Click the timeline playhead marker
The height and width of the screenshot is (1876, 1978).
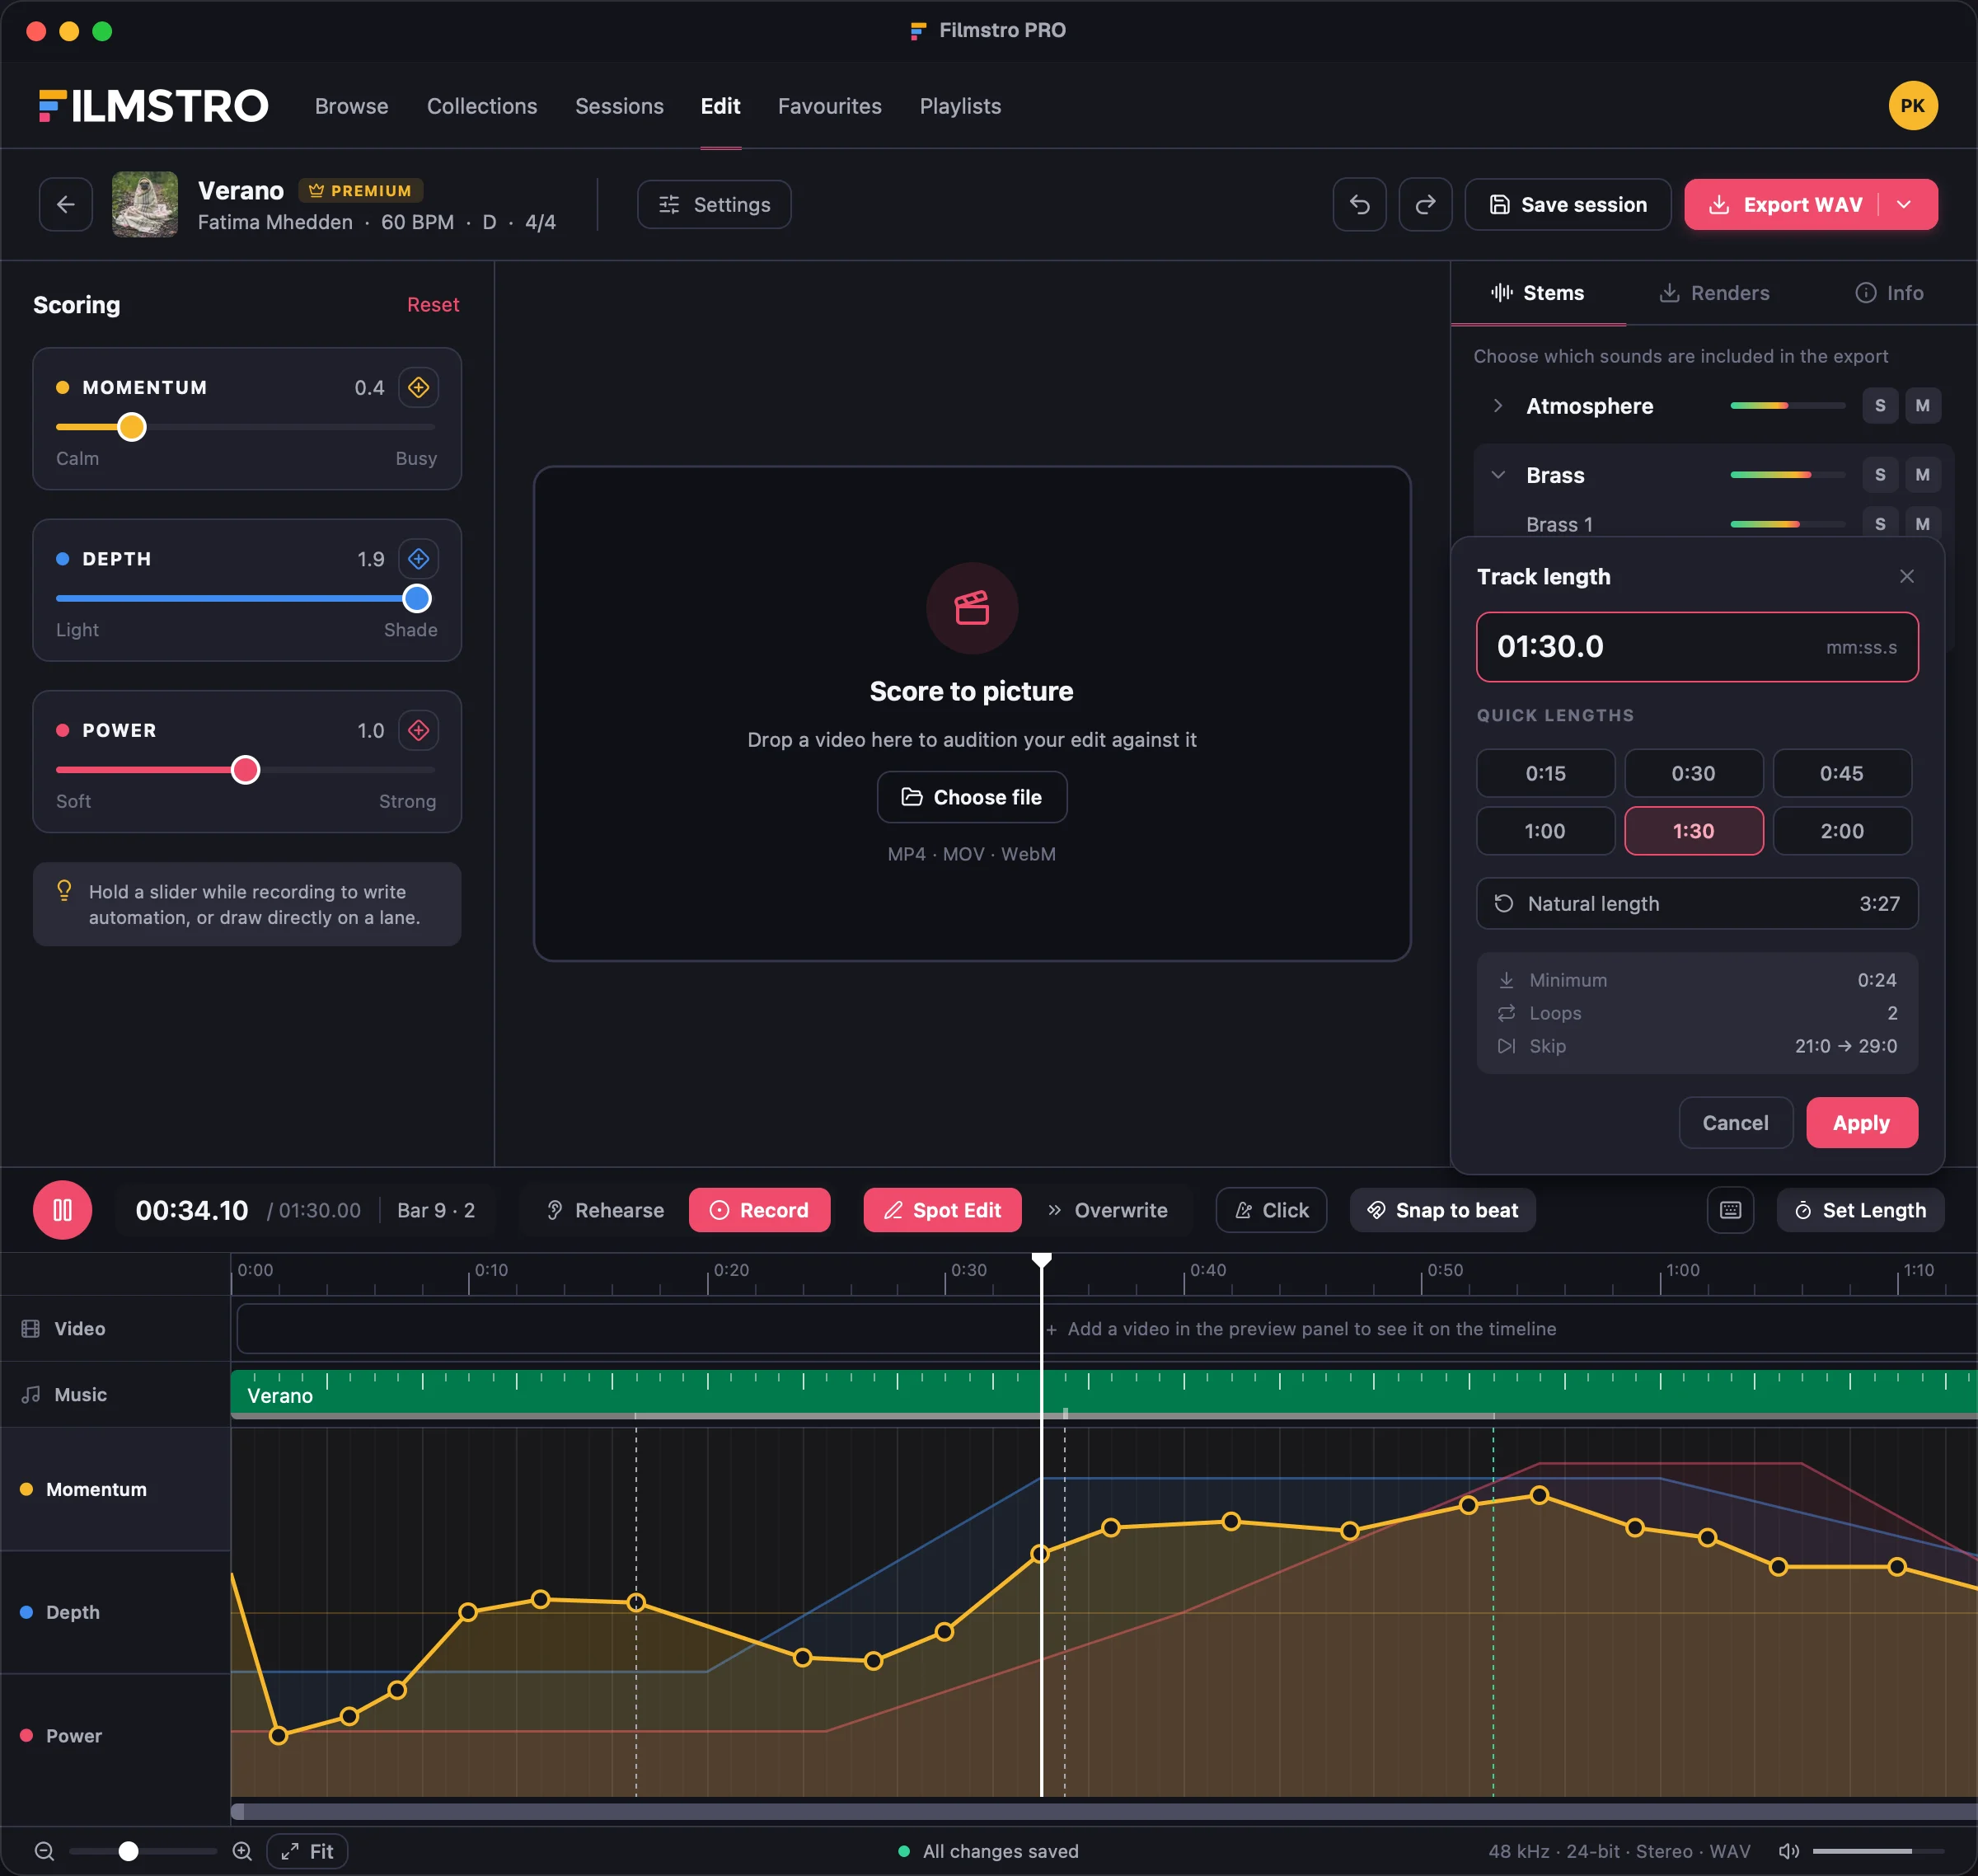pos(1041,1260)
